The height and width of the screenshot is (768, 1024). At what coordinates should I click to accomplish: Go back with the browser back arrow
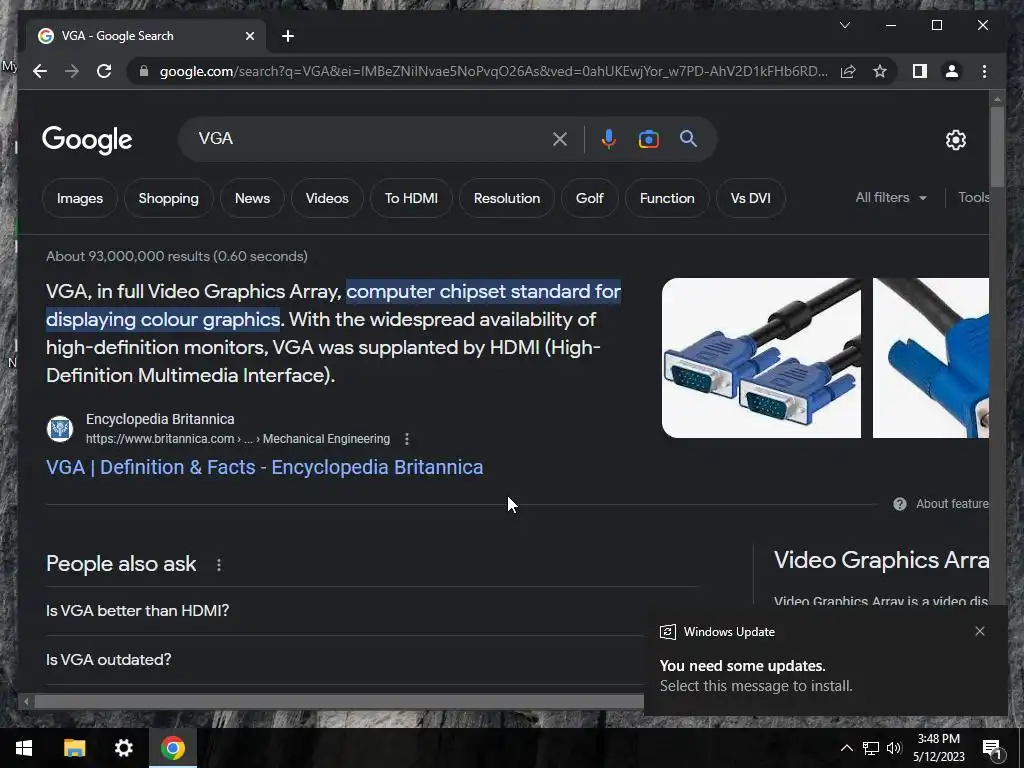(x=40, y=71)
